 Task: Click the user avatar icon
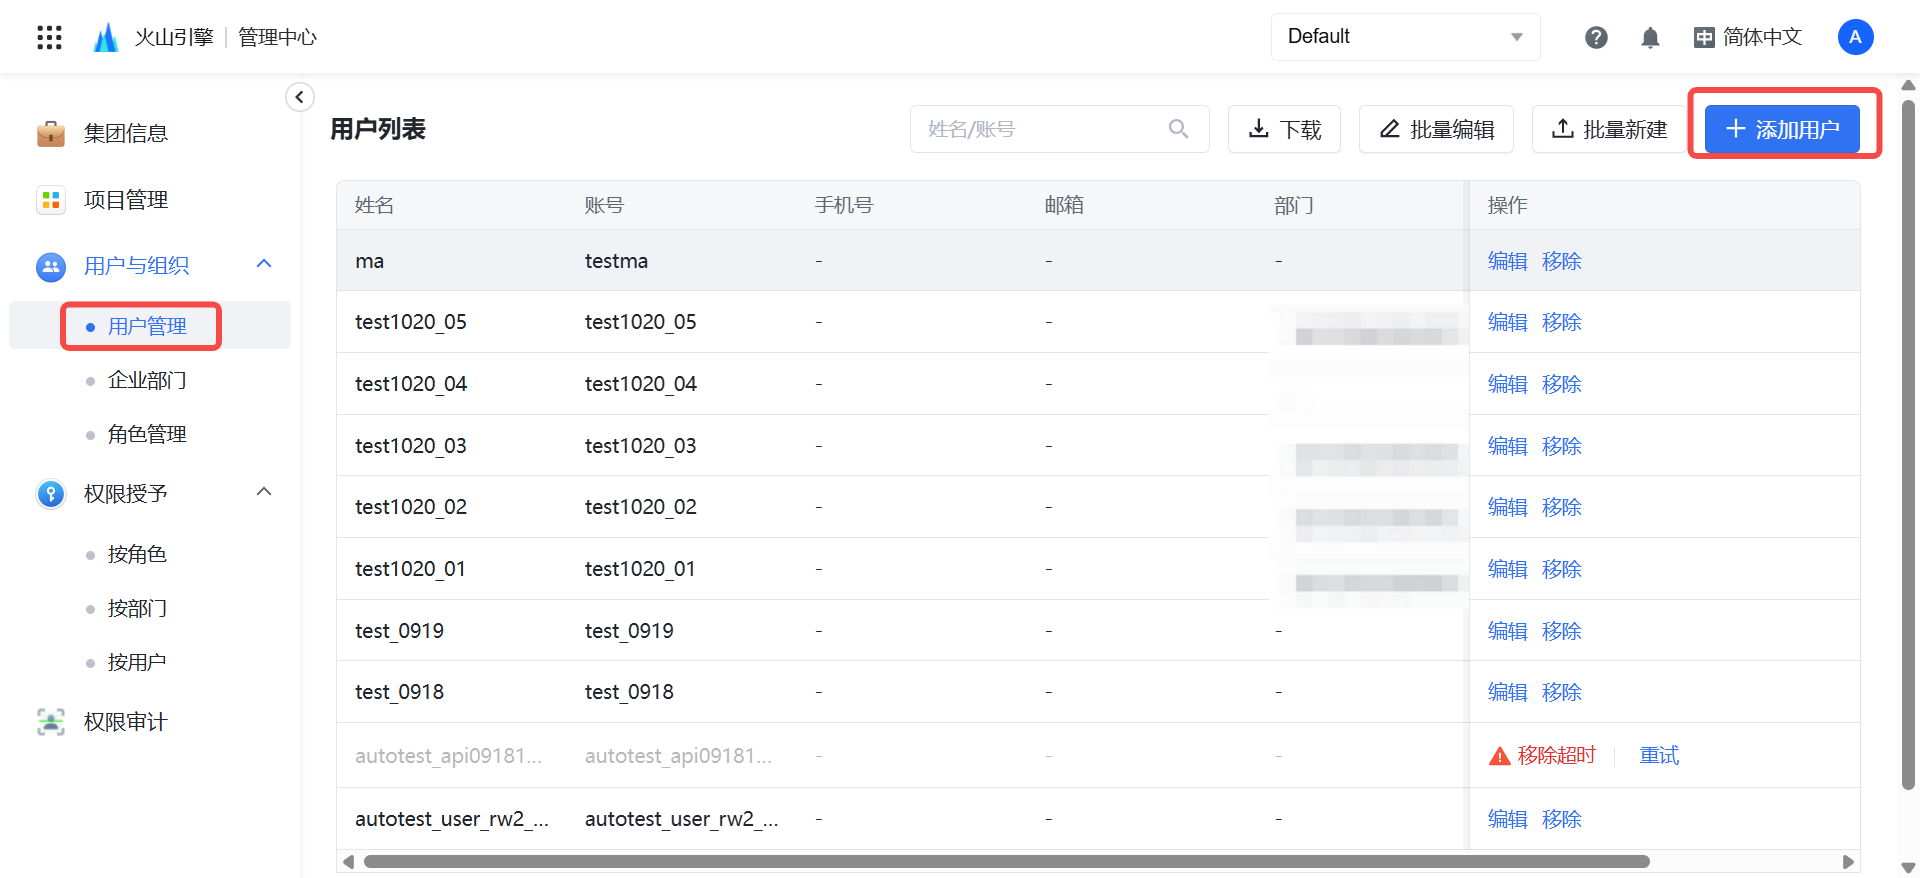1855,37
